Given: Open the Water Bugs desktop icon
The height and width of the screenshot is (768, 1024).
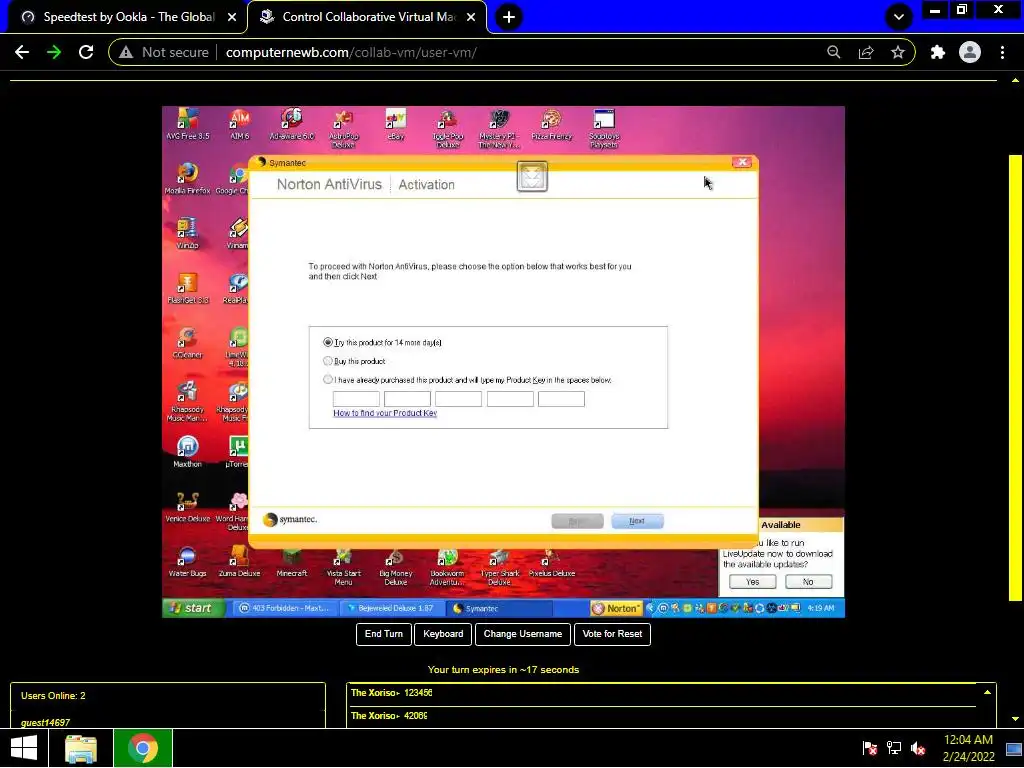Looking at the screenshot, I should pyautogui.click(x=187, y=562).
